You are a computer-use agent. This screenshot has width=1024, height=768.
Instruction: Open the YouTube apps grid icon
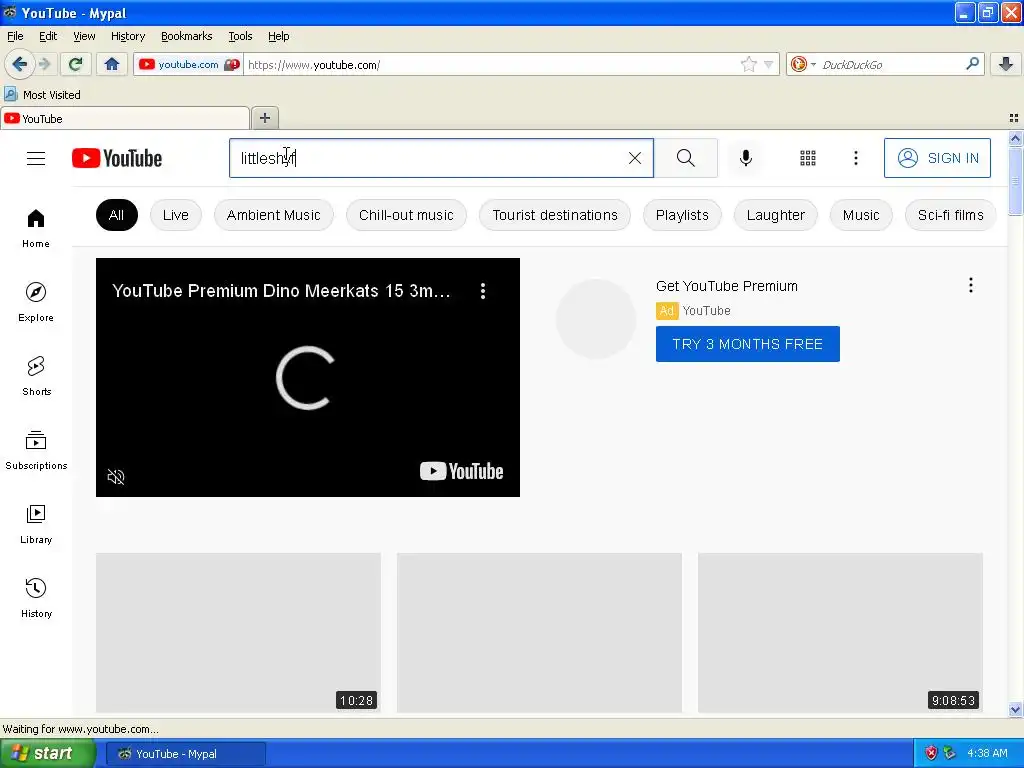(808, 158)
